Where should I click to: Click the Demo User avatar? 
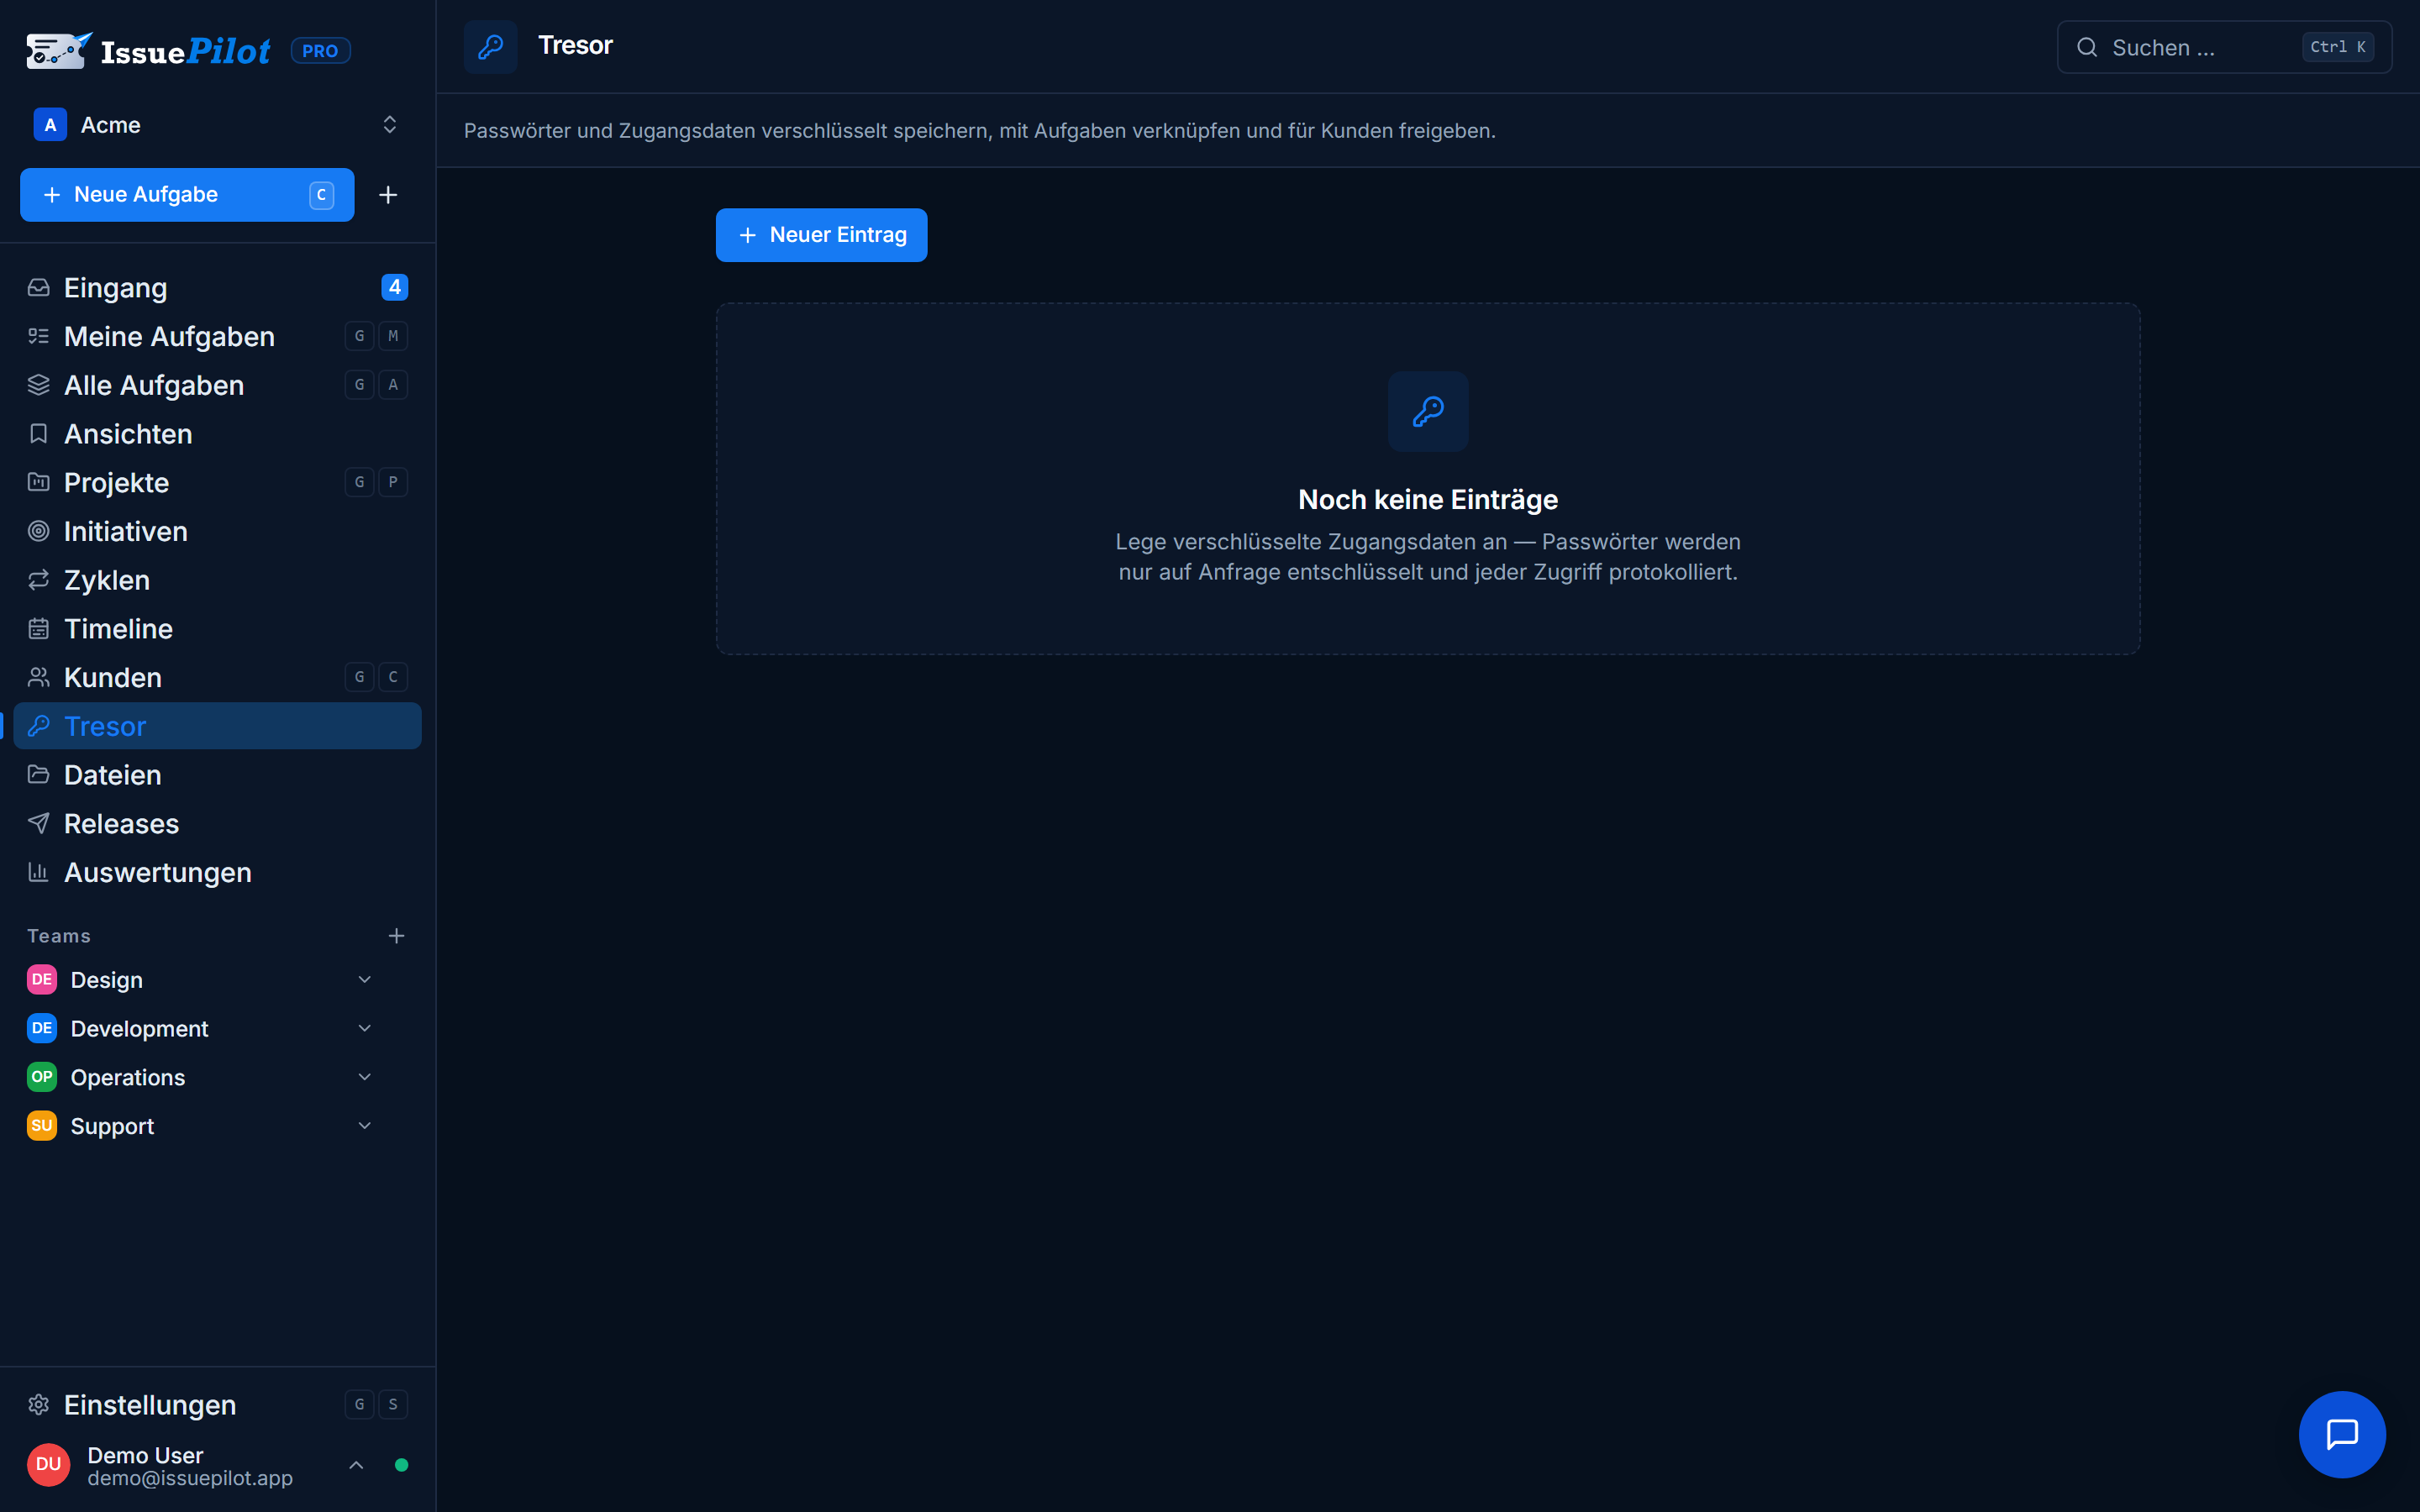point(48,1464)
